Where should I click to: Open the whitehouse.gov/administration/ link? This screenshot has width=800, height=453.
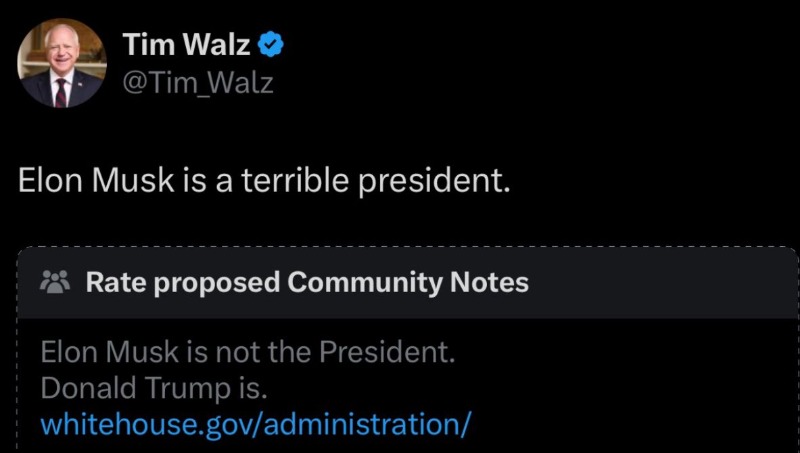(x=255, y=423)
